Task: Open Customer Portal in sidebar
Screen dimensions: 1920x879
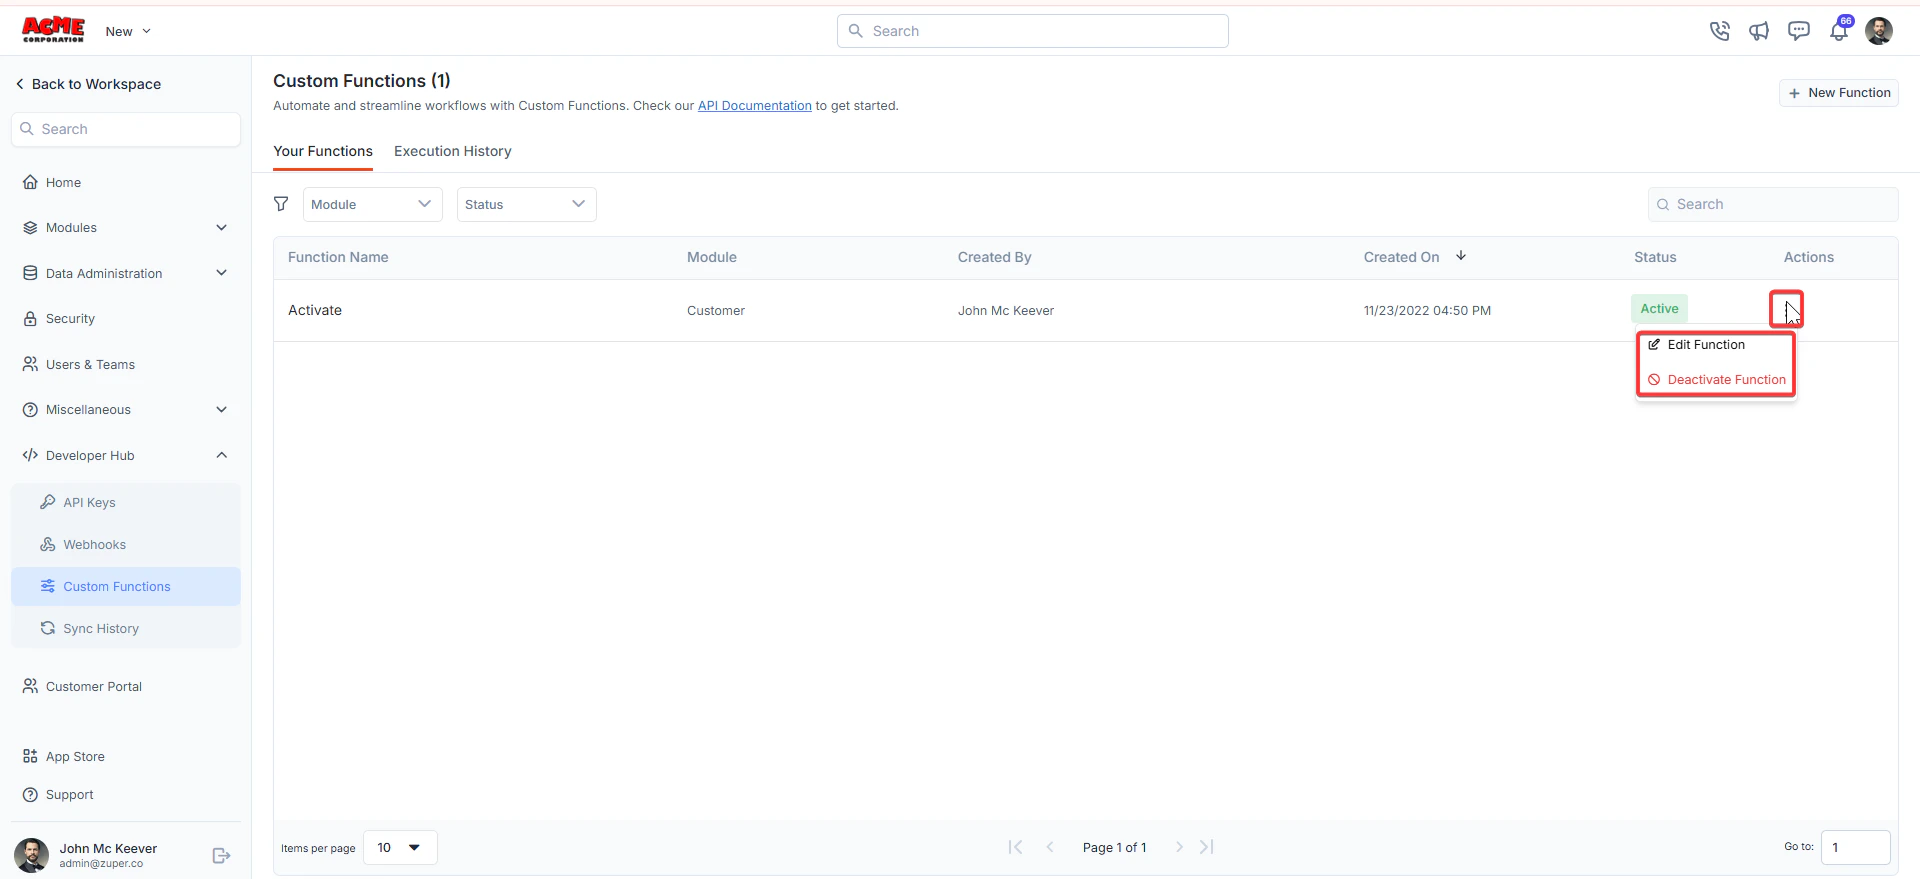Action: pos(126,687)
